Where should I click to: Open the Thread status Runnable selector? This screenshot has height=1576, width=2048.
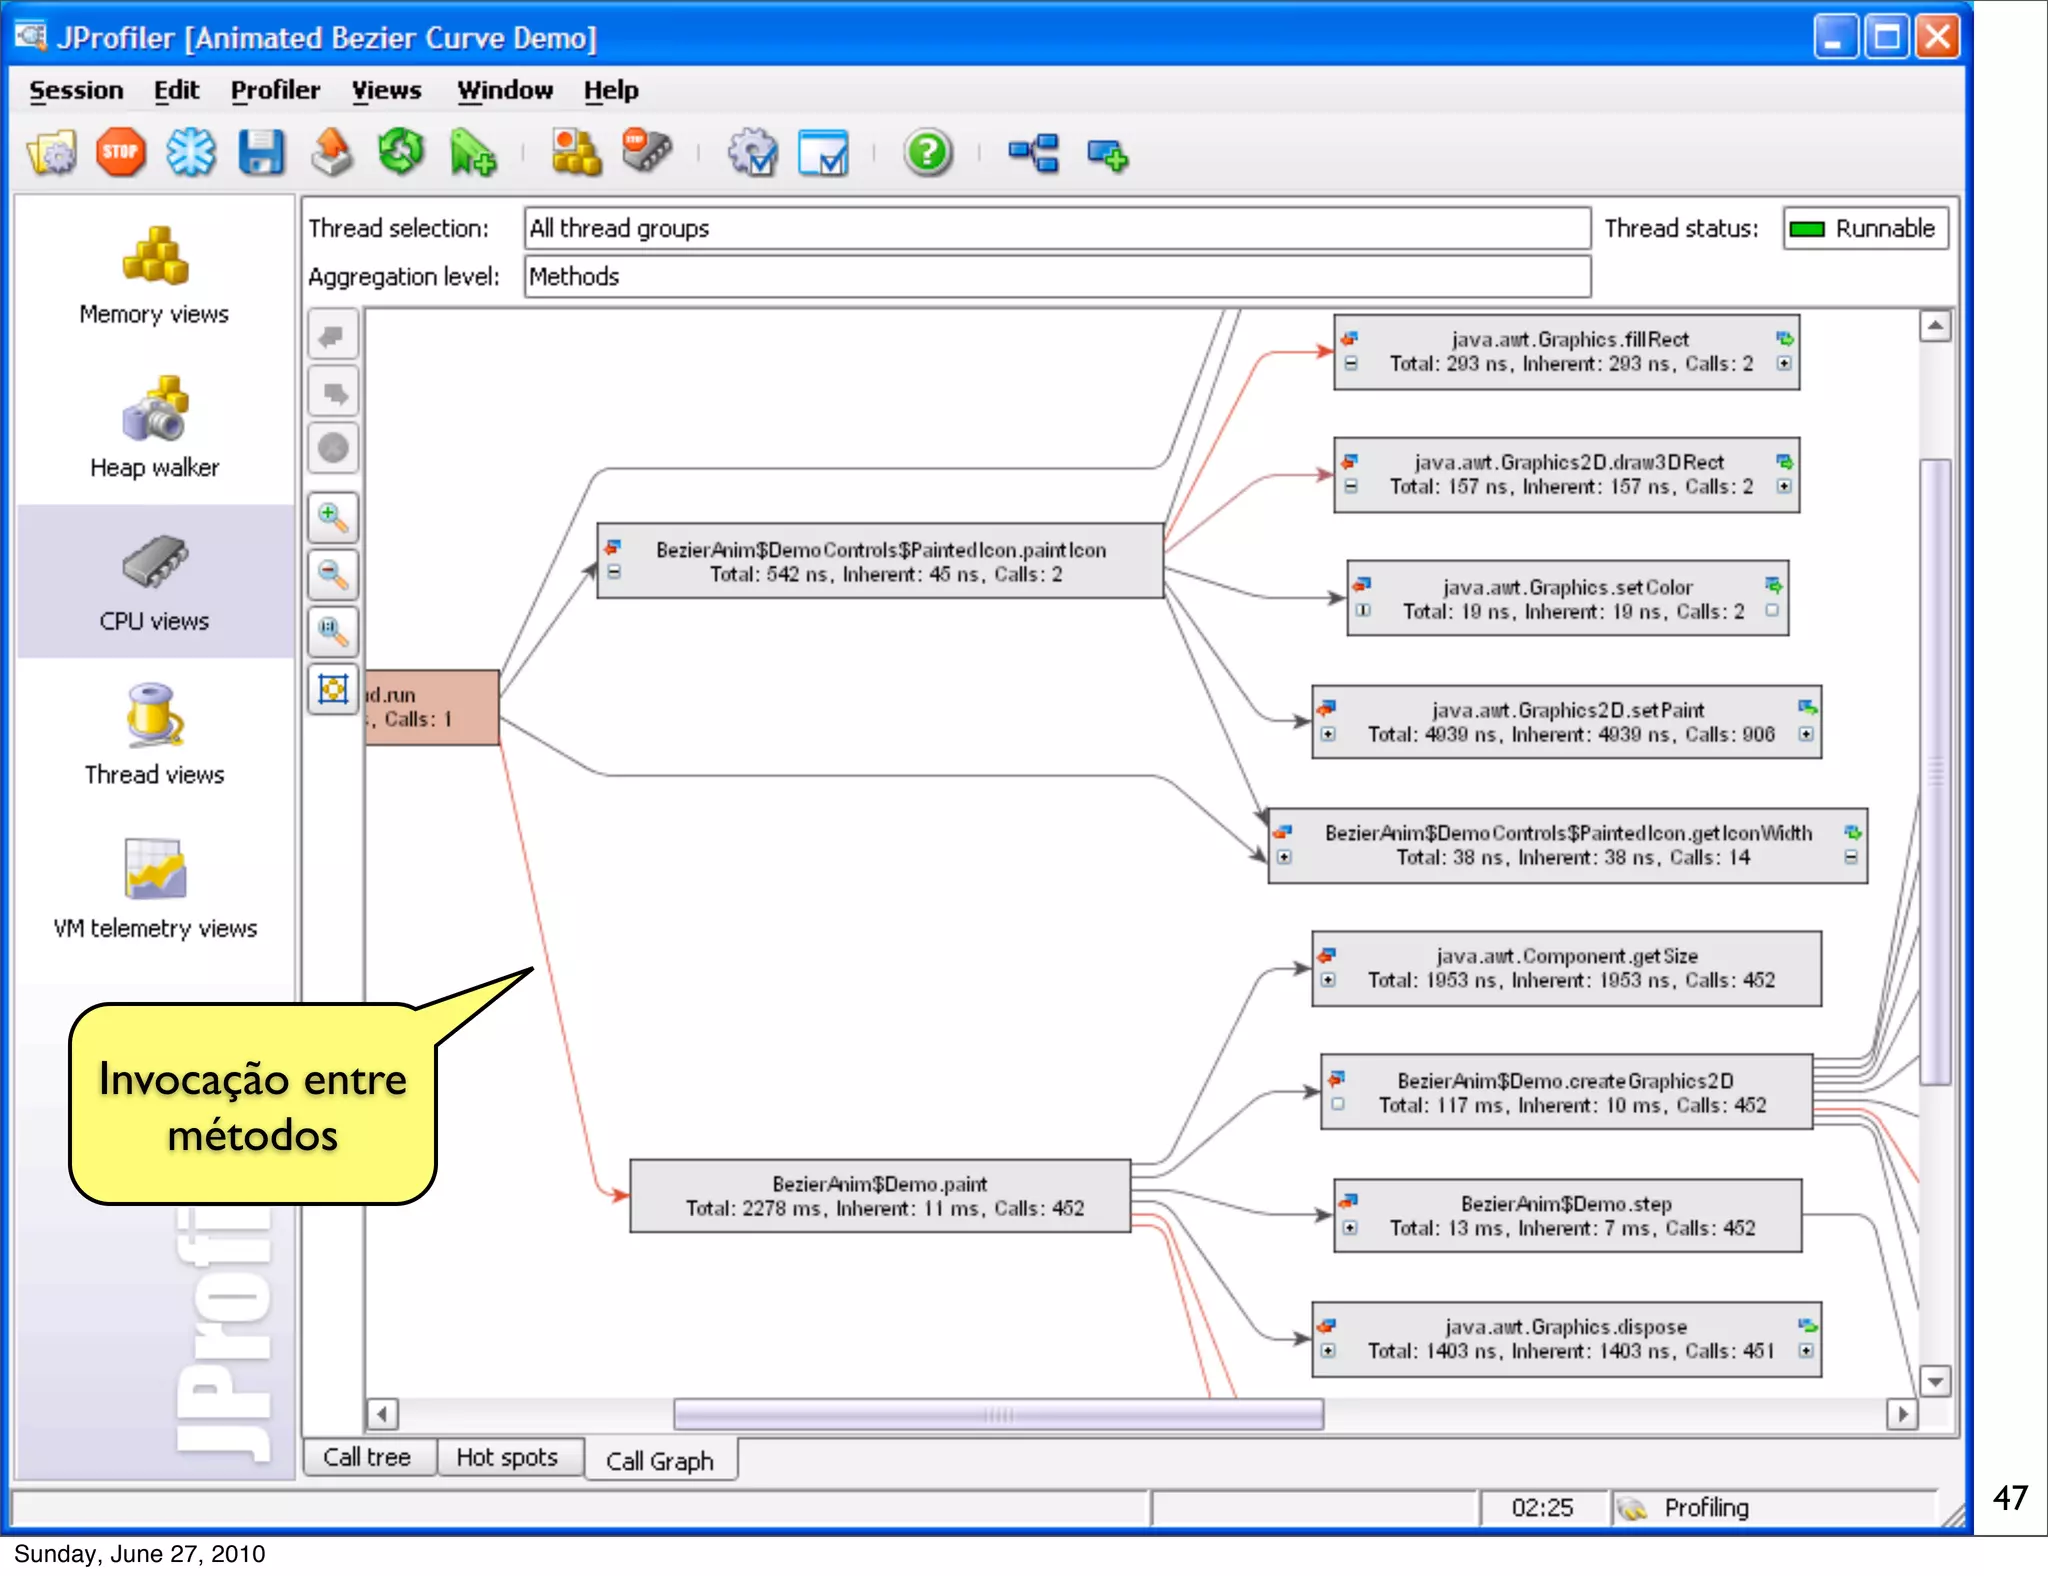(1865, 229)
